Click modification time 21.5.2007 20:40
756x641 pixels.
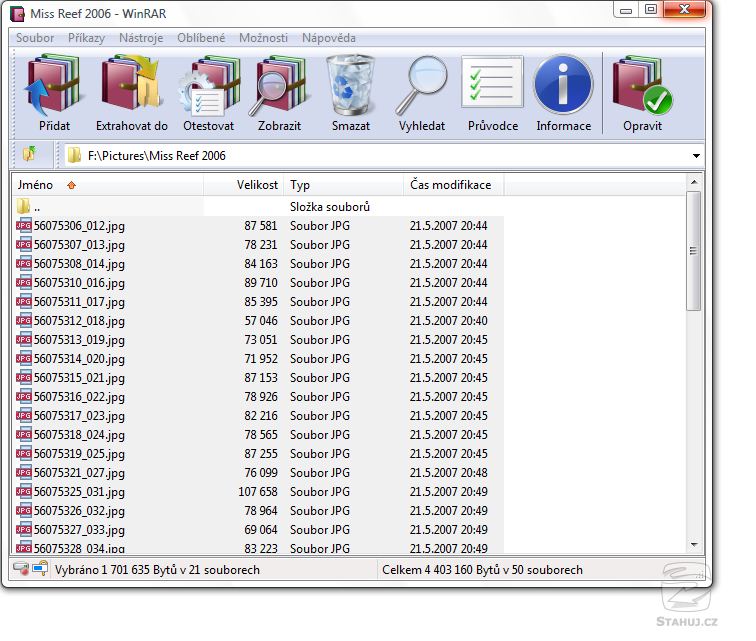448,321
